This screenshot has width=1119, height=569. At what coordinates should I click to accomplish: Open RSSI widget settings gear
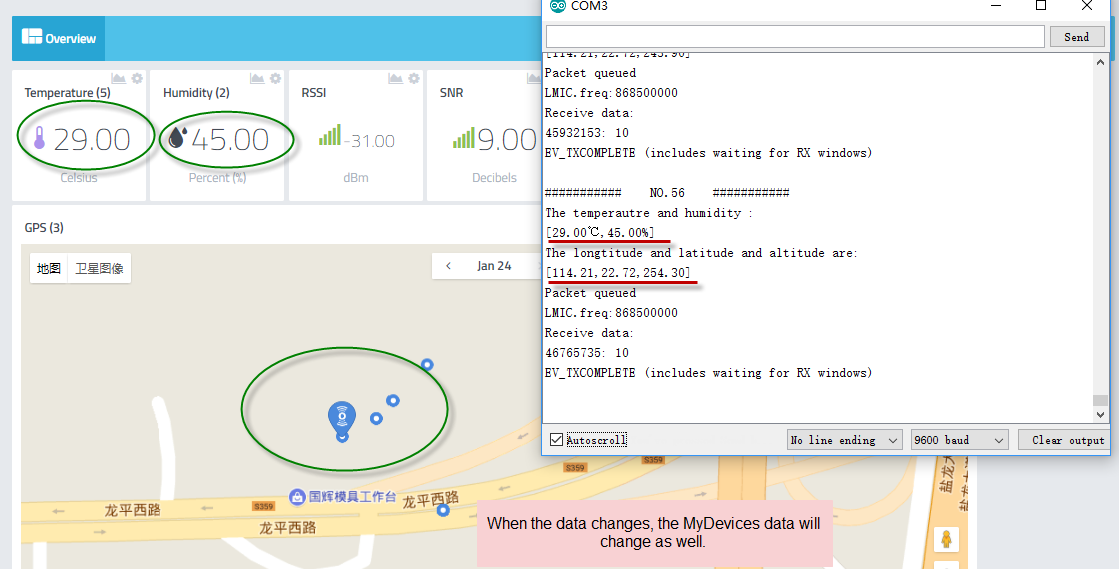(x=414, y=78)
